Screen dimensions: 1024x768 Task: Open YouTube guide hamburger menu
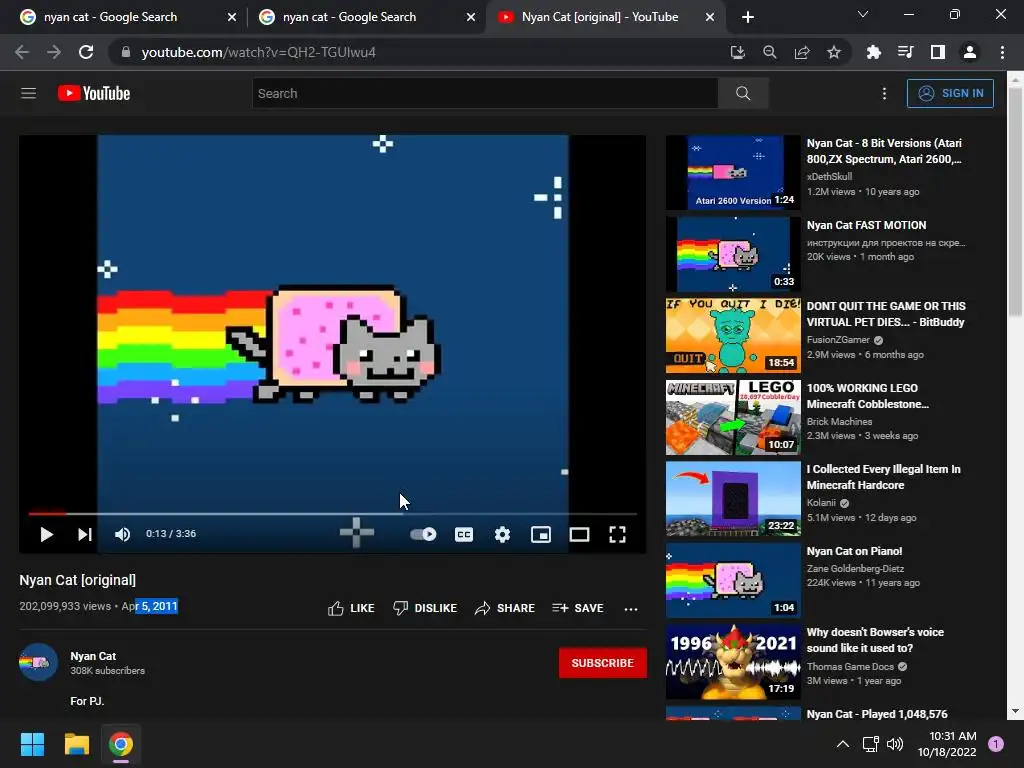[28, 93]
